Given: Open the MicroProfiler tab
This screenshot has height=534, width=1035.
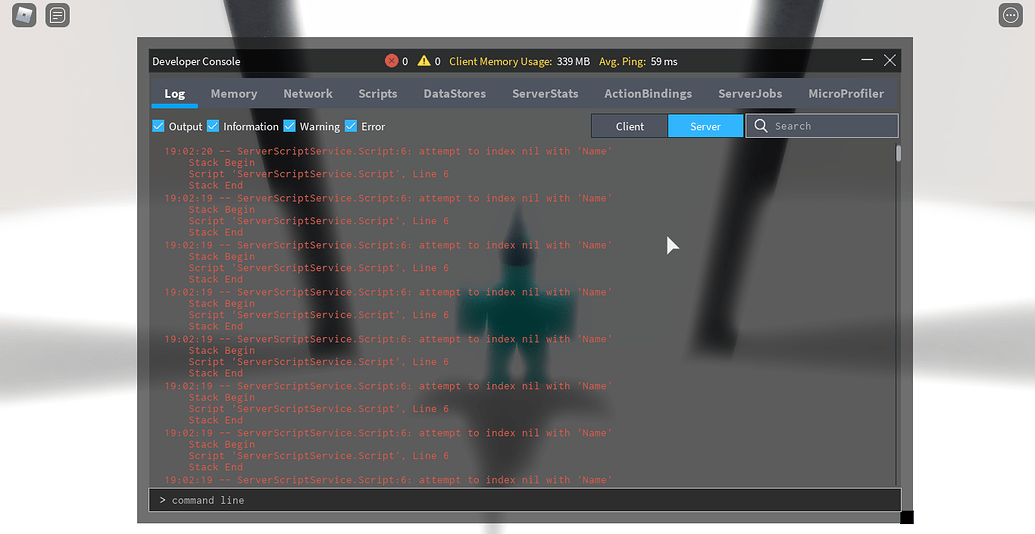Looking at the screenshot, I should click(846, 94).
